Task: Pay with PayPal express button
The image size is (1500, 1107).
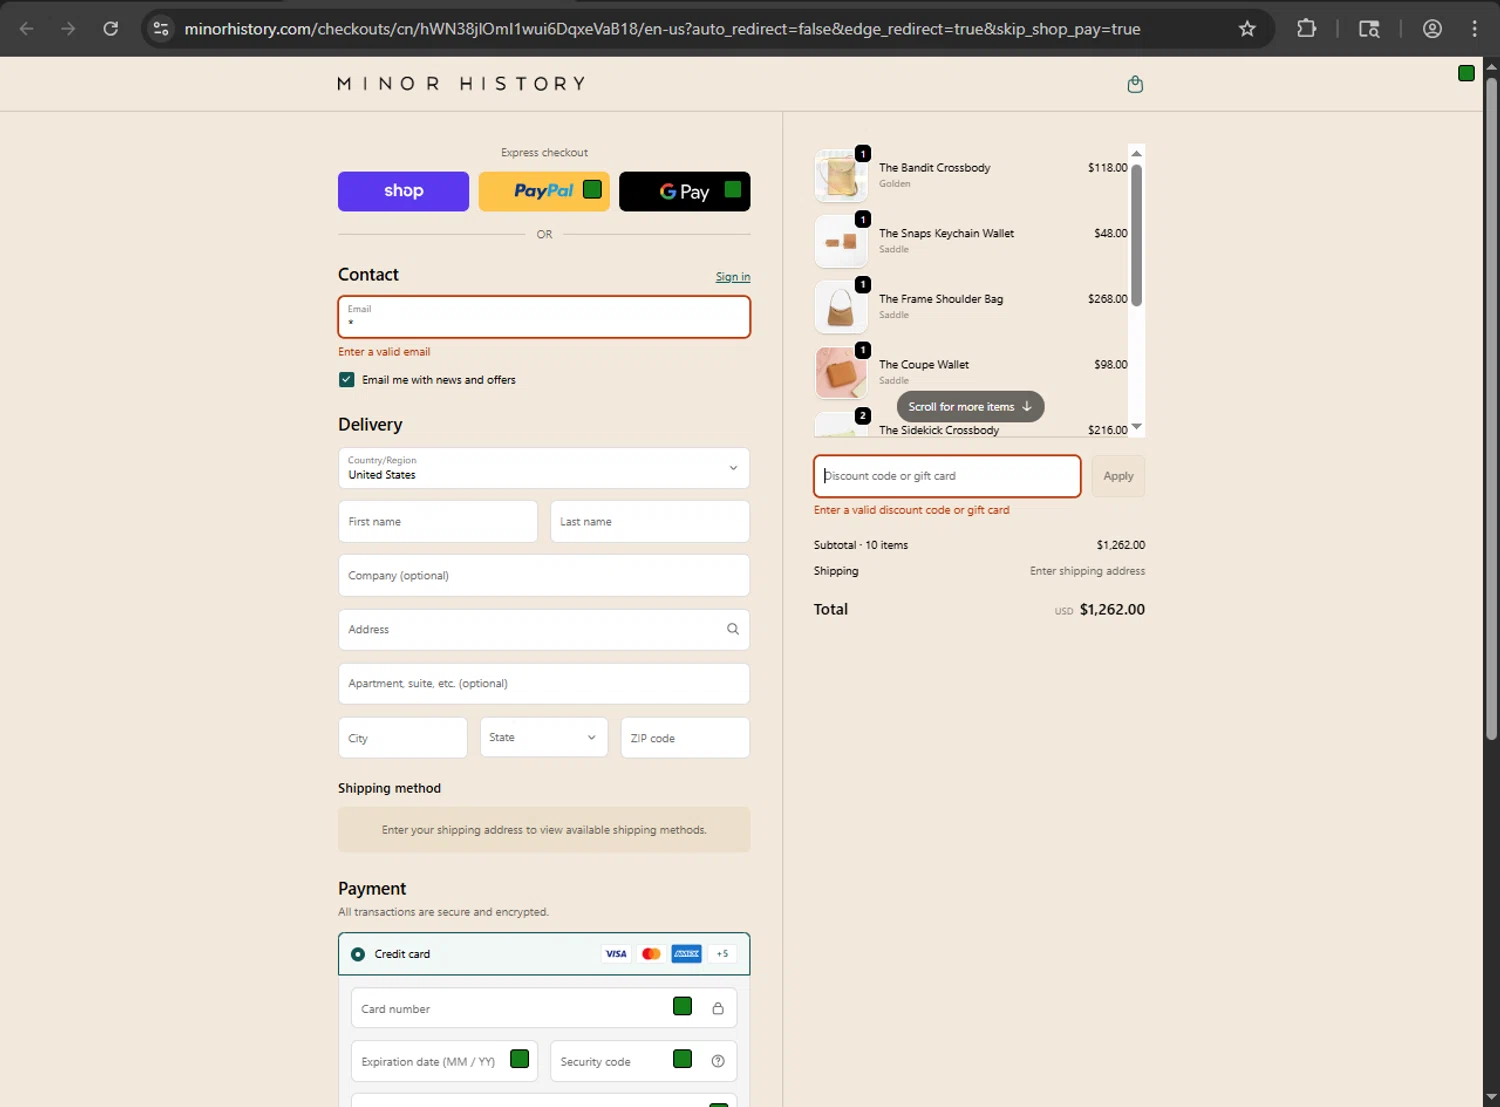Action: (544, 191)
